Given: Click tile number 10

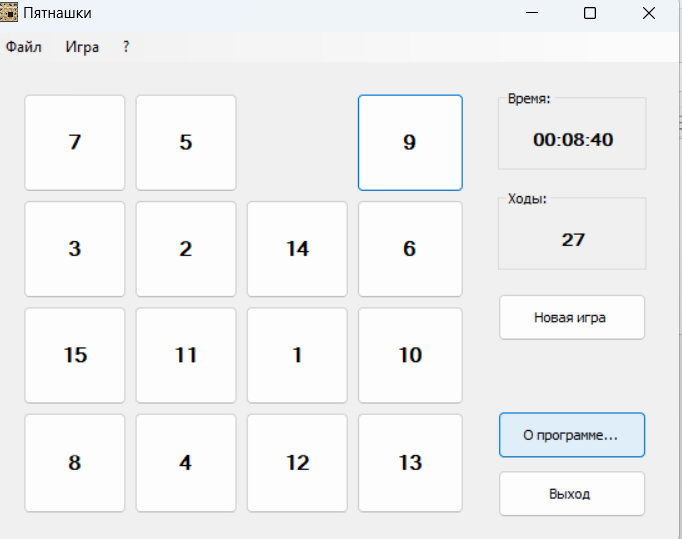Looking at the screenshot, I should point(410,355).
